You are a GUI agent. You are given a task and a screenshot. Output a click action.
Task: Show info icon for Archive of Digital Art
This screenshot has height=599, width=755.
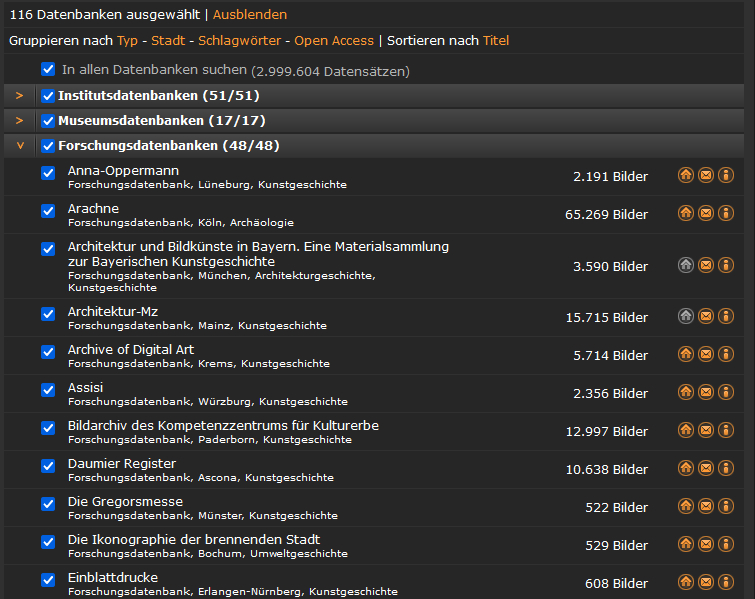coord(726,354)
